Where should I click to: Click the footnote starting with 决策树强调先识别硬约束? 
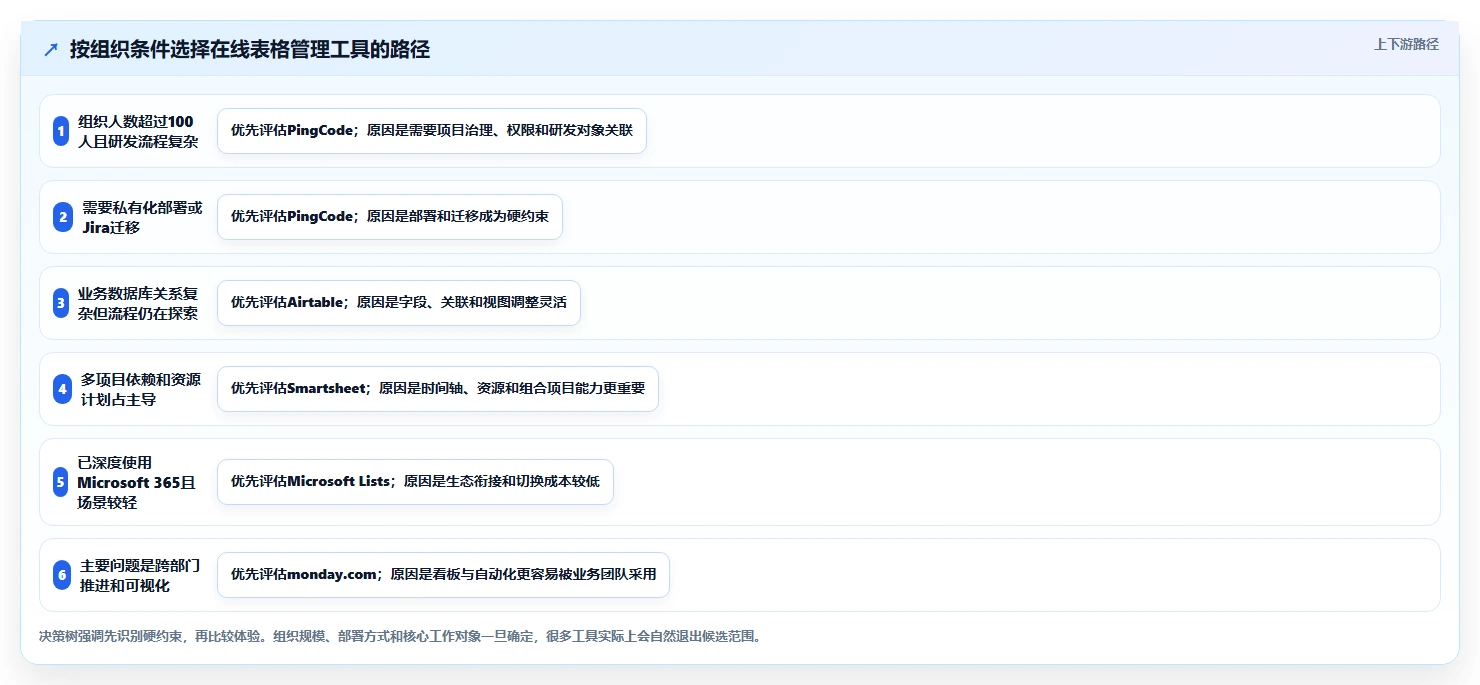(x=400, y=636)
